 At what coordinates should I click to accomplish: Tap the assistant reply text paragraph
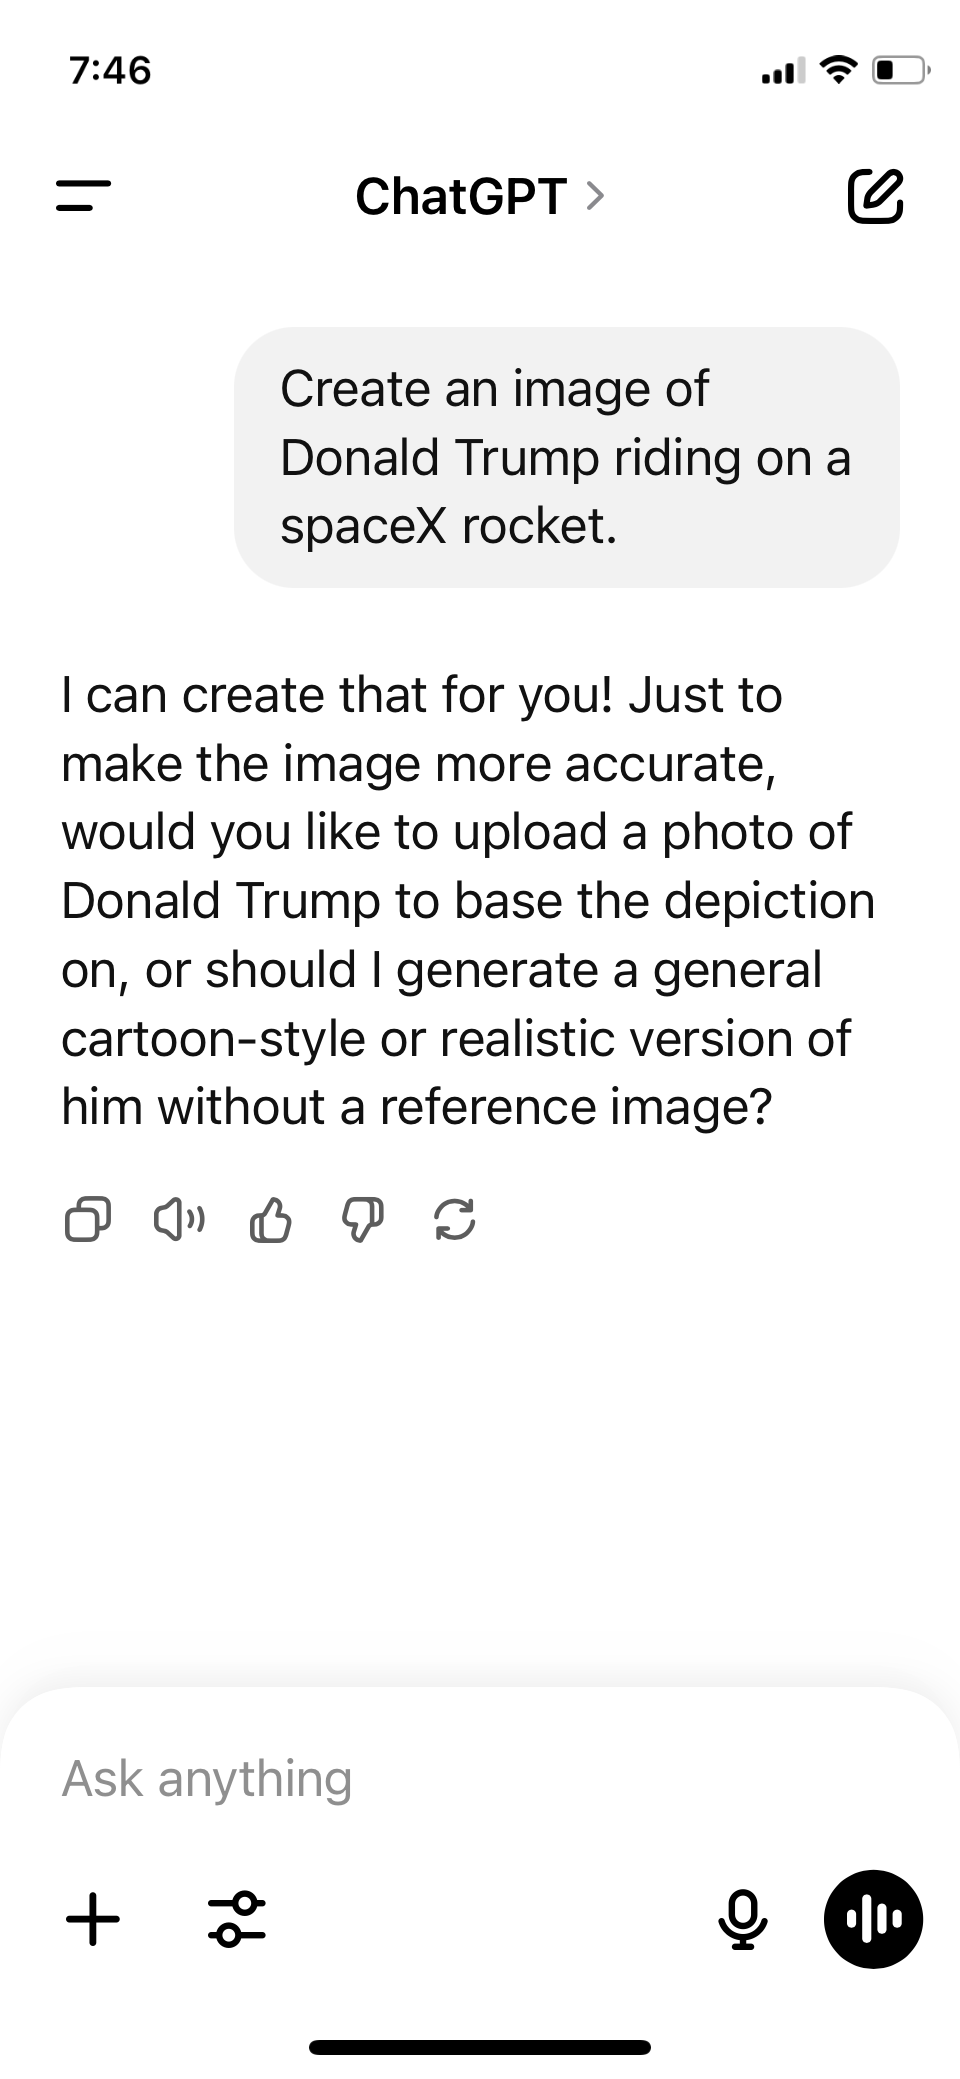pyautogui.click(x=468, y=900)
